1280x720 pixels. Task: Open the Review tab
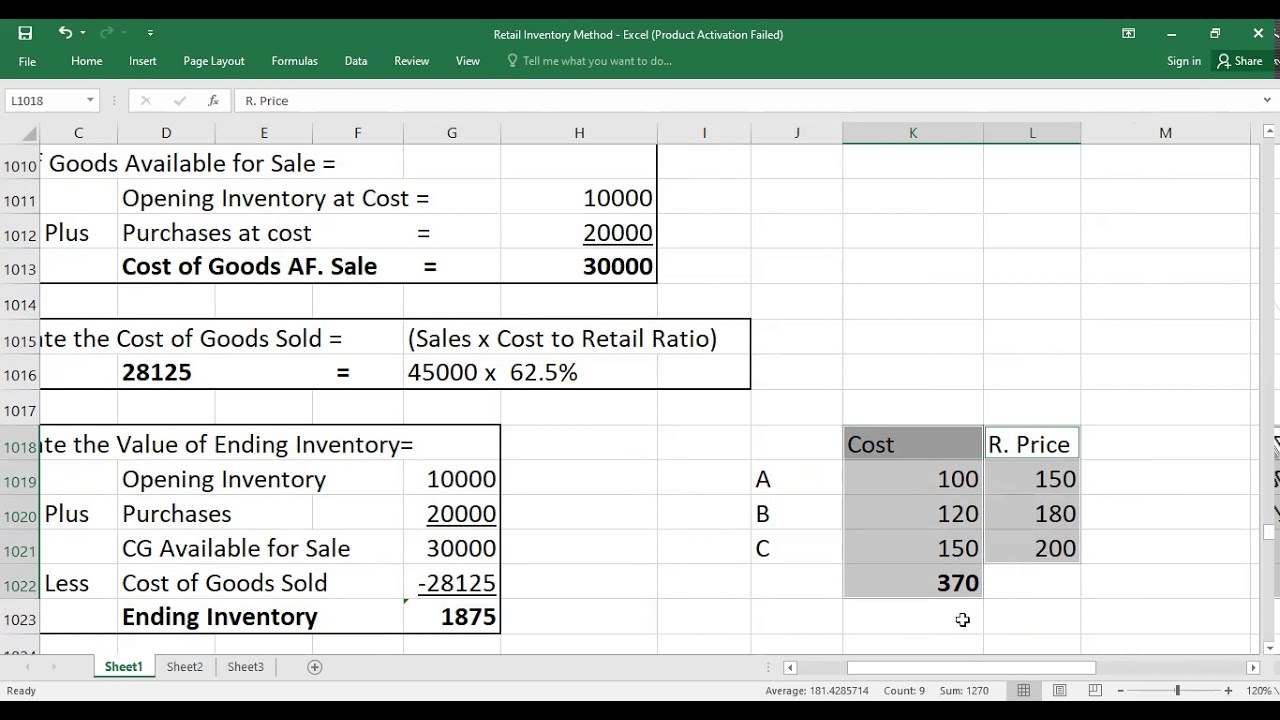click(411, 61)
